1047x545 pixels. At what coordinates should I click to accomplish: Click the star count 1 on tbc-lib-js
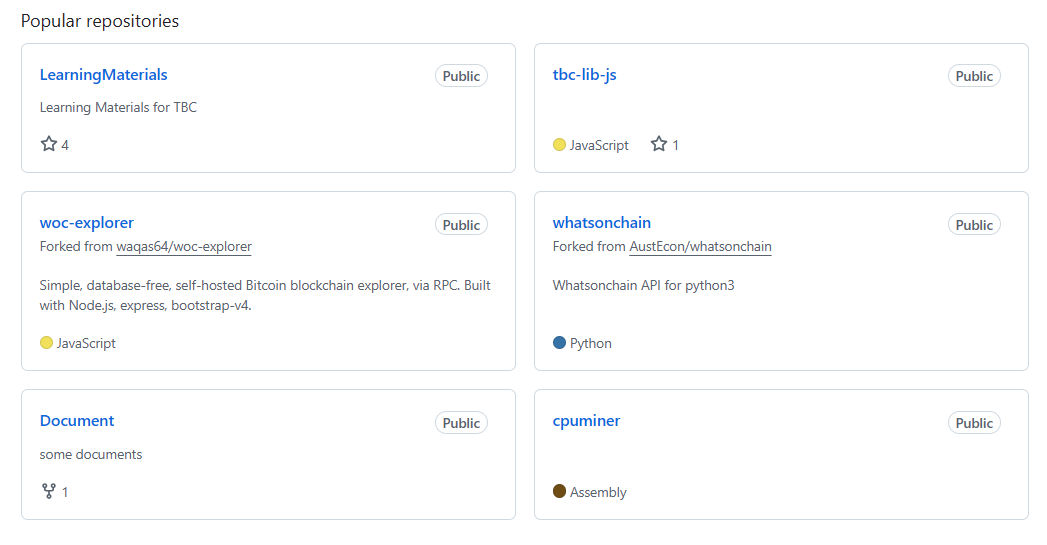pos(675,145)
